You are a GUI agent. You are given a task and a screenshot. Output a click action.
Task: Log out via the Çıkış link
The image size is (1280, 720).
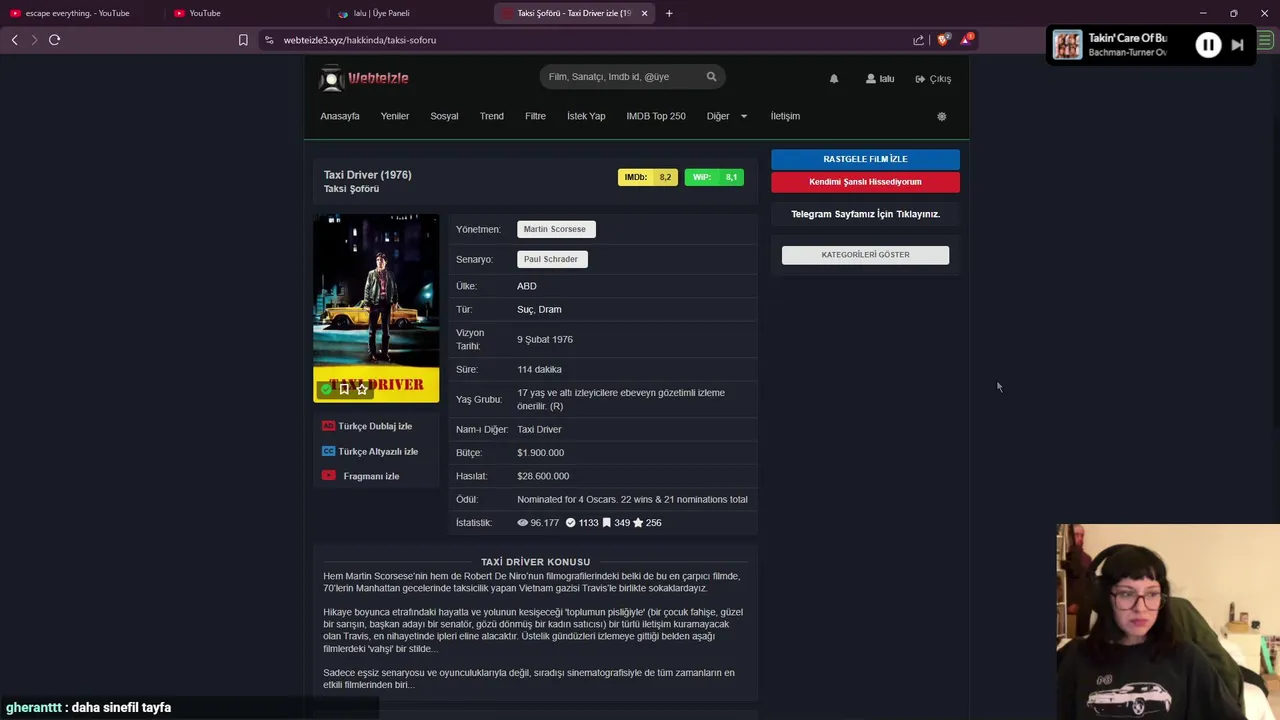tap(933, 79)
